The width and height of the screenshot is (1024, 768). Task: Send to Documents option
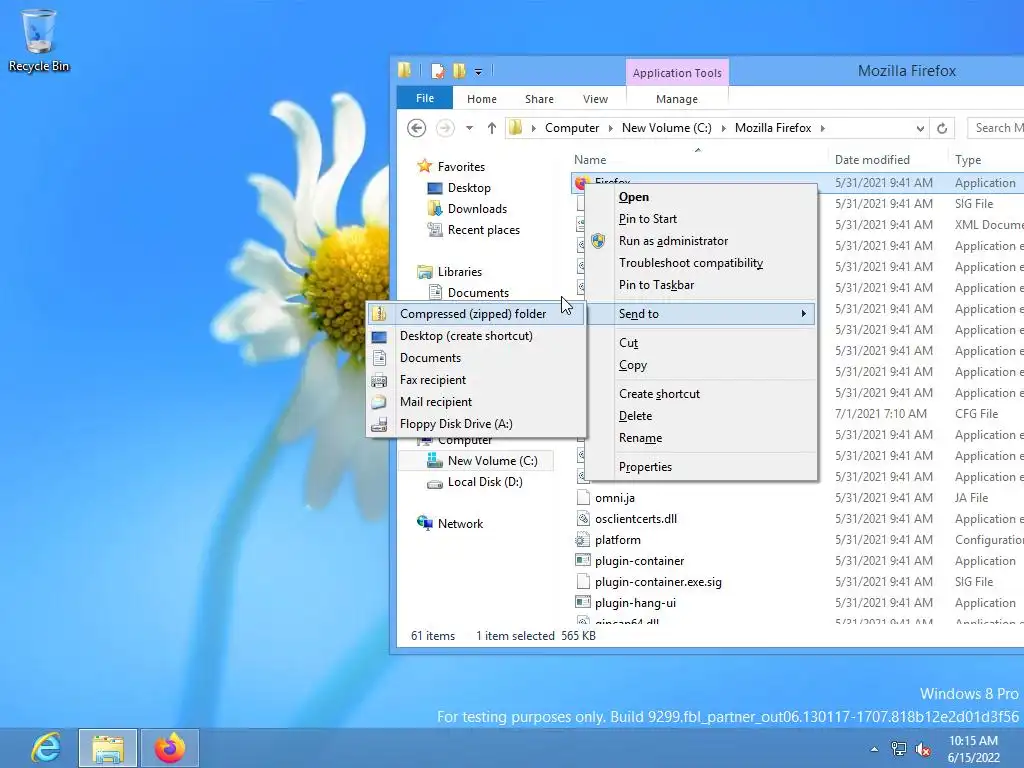tap(475, 358)
